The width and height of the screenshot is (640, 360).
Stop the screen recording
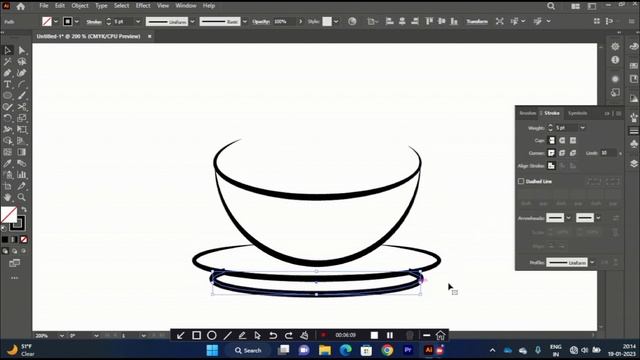pos(374,335)
